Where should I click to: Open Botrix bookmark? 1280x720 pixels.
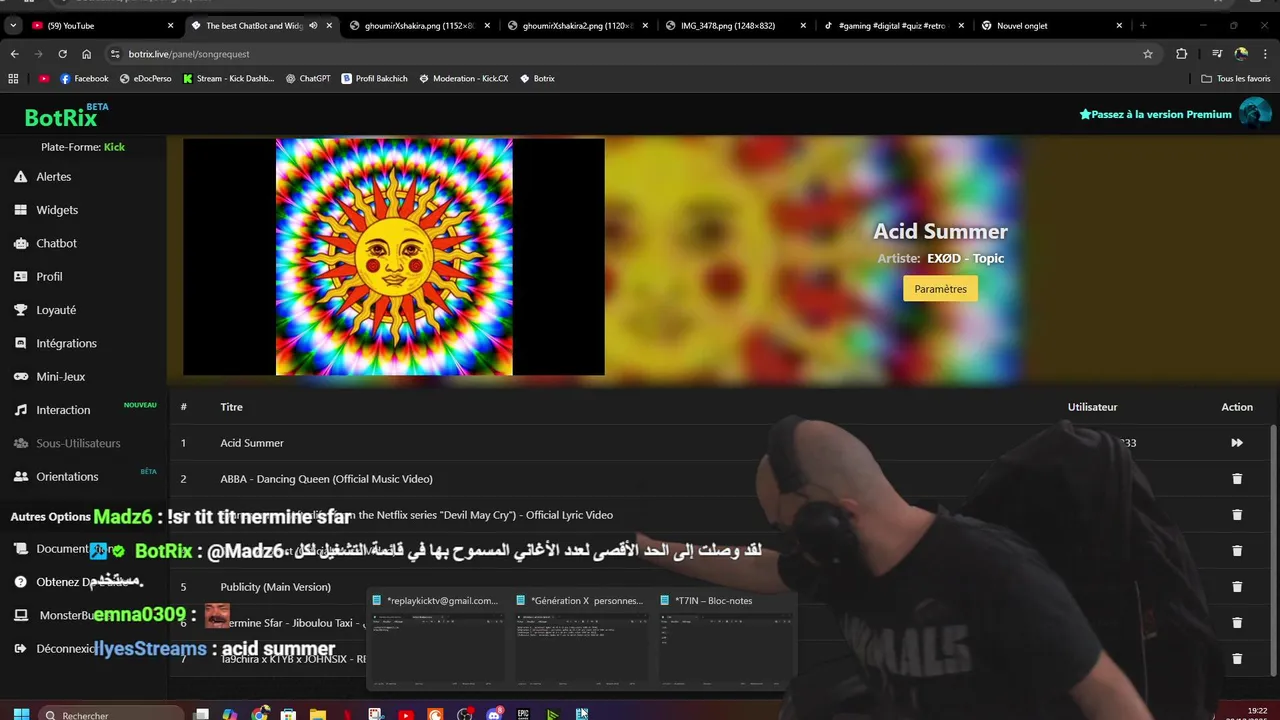537,78
